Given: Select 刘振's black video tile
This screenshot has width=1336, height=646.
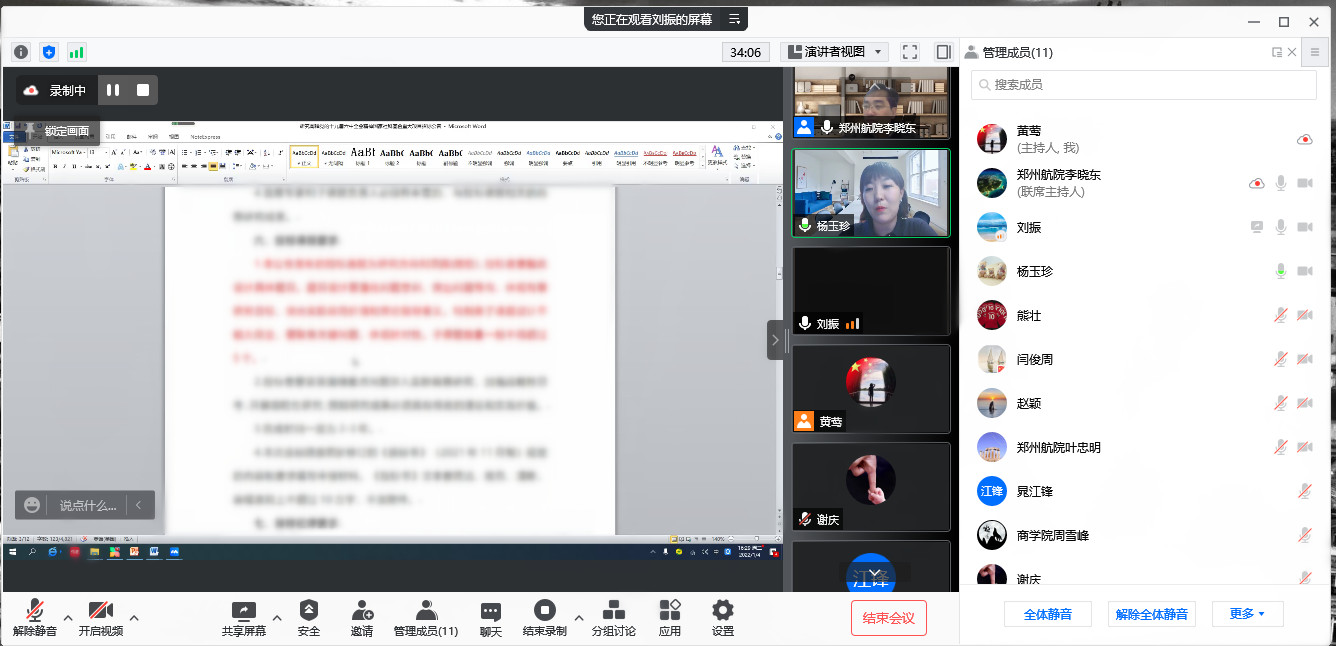Looking at the screenshot, I should click(871, 291).
